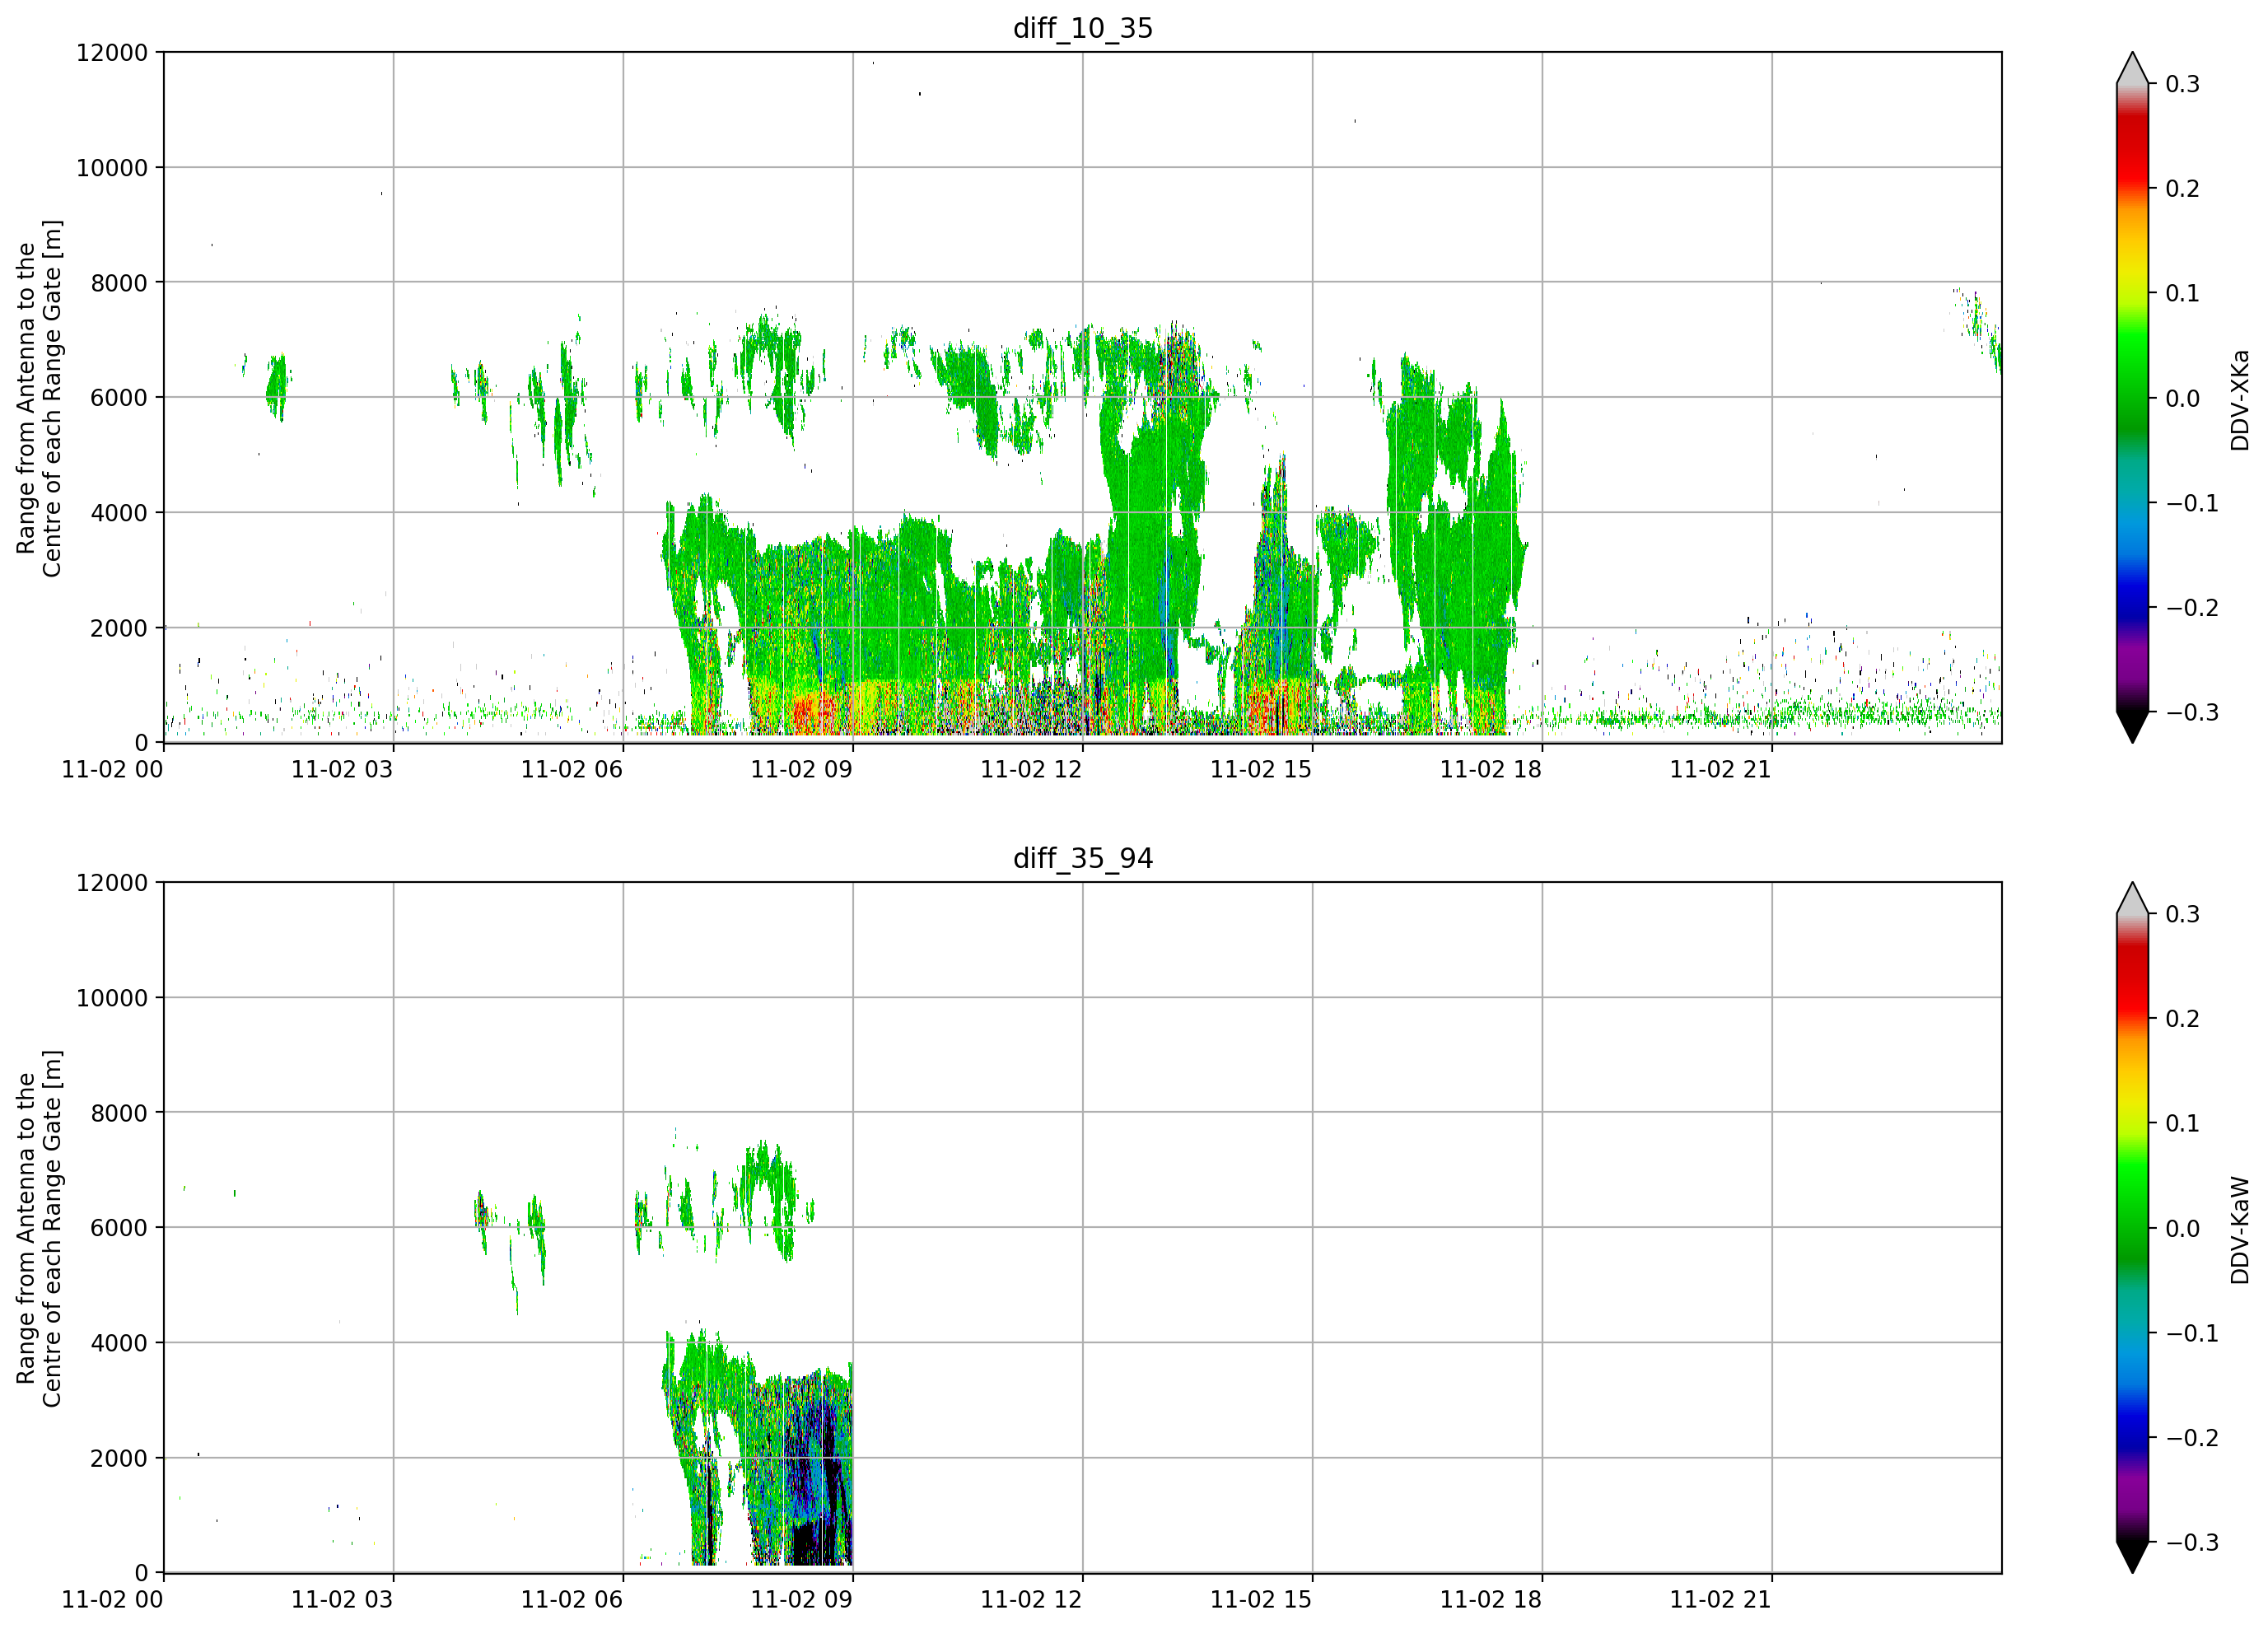The width and height of the screenshot is (2268, 1629).
Task: Click the 0.2 tick on DDV-KaW colorbar
Action: coord(2183,1019)
